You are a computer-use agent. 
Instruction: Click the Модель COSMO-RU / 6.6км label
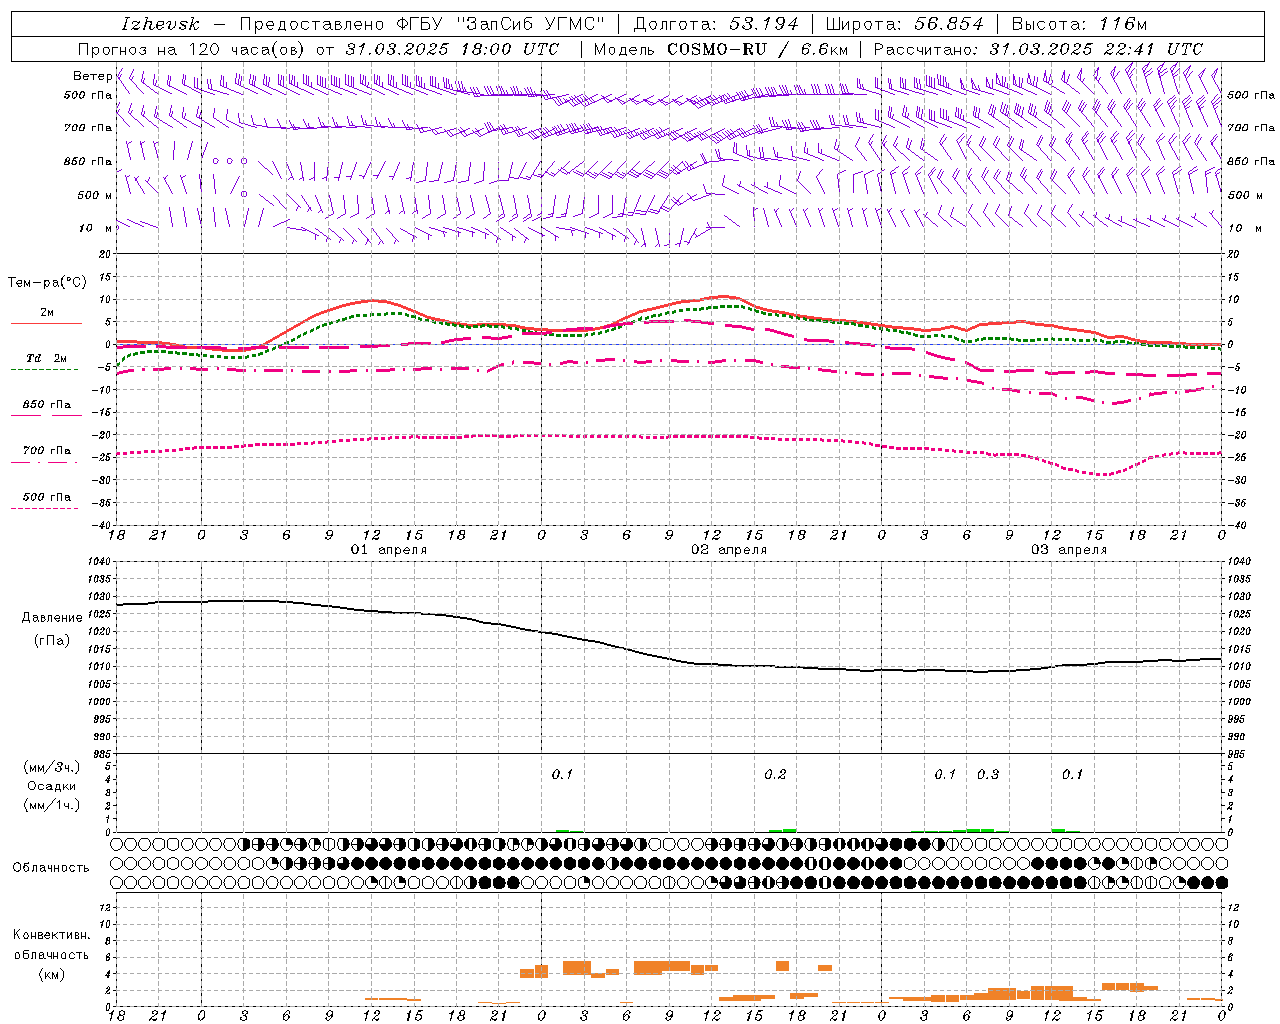pyautogui.click(x=720, y=49)
